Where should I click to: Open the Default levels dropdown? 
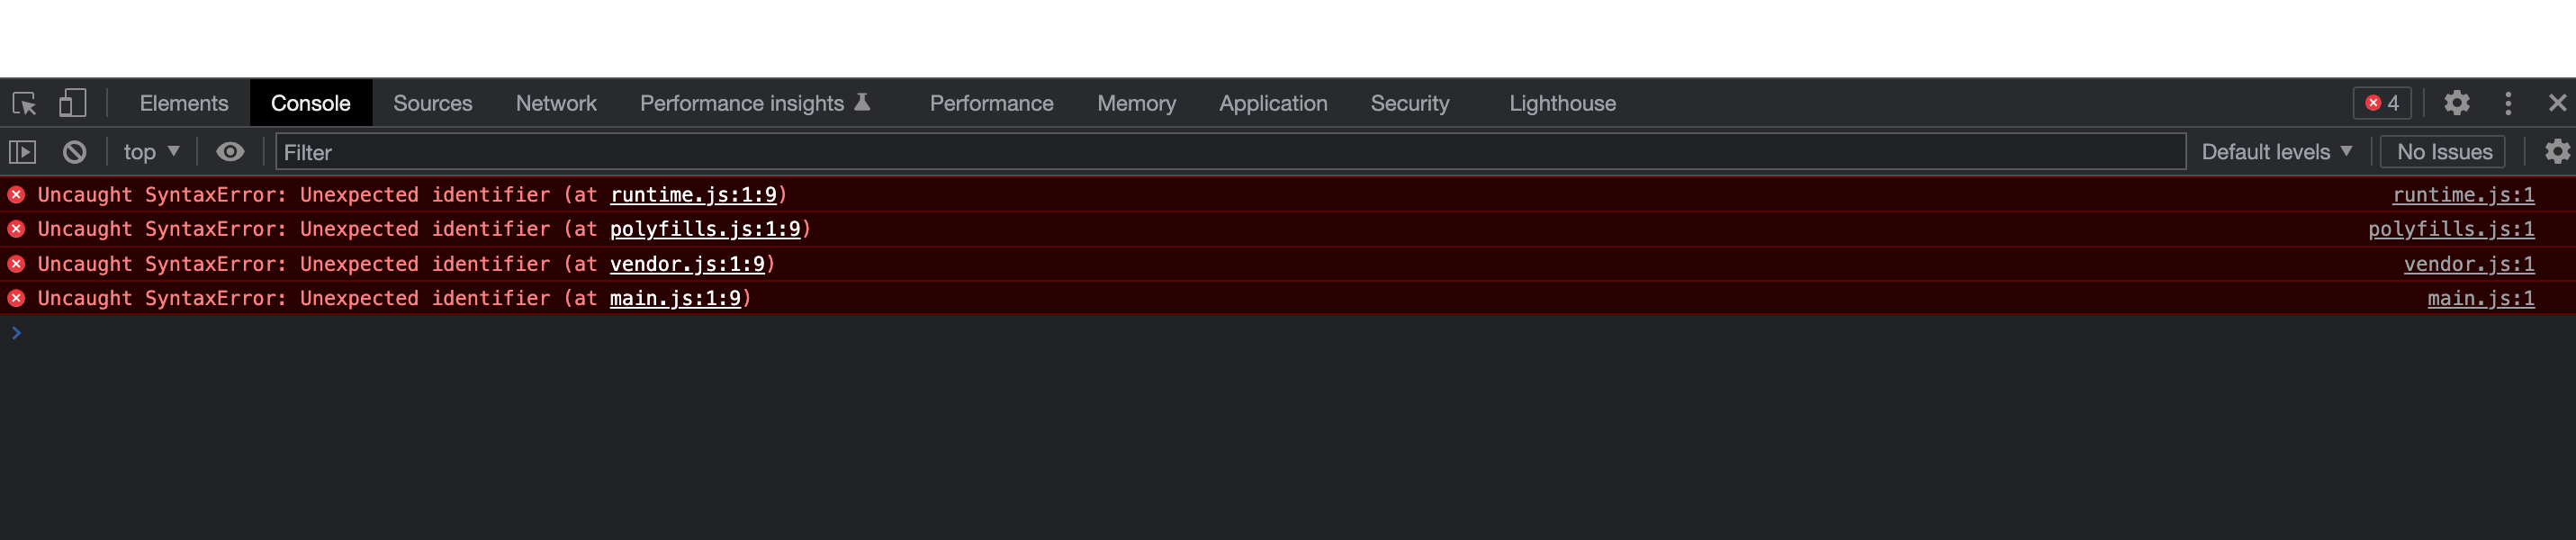pos(2277,151)
